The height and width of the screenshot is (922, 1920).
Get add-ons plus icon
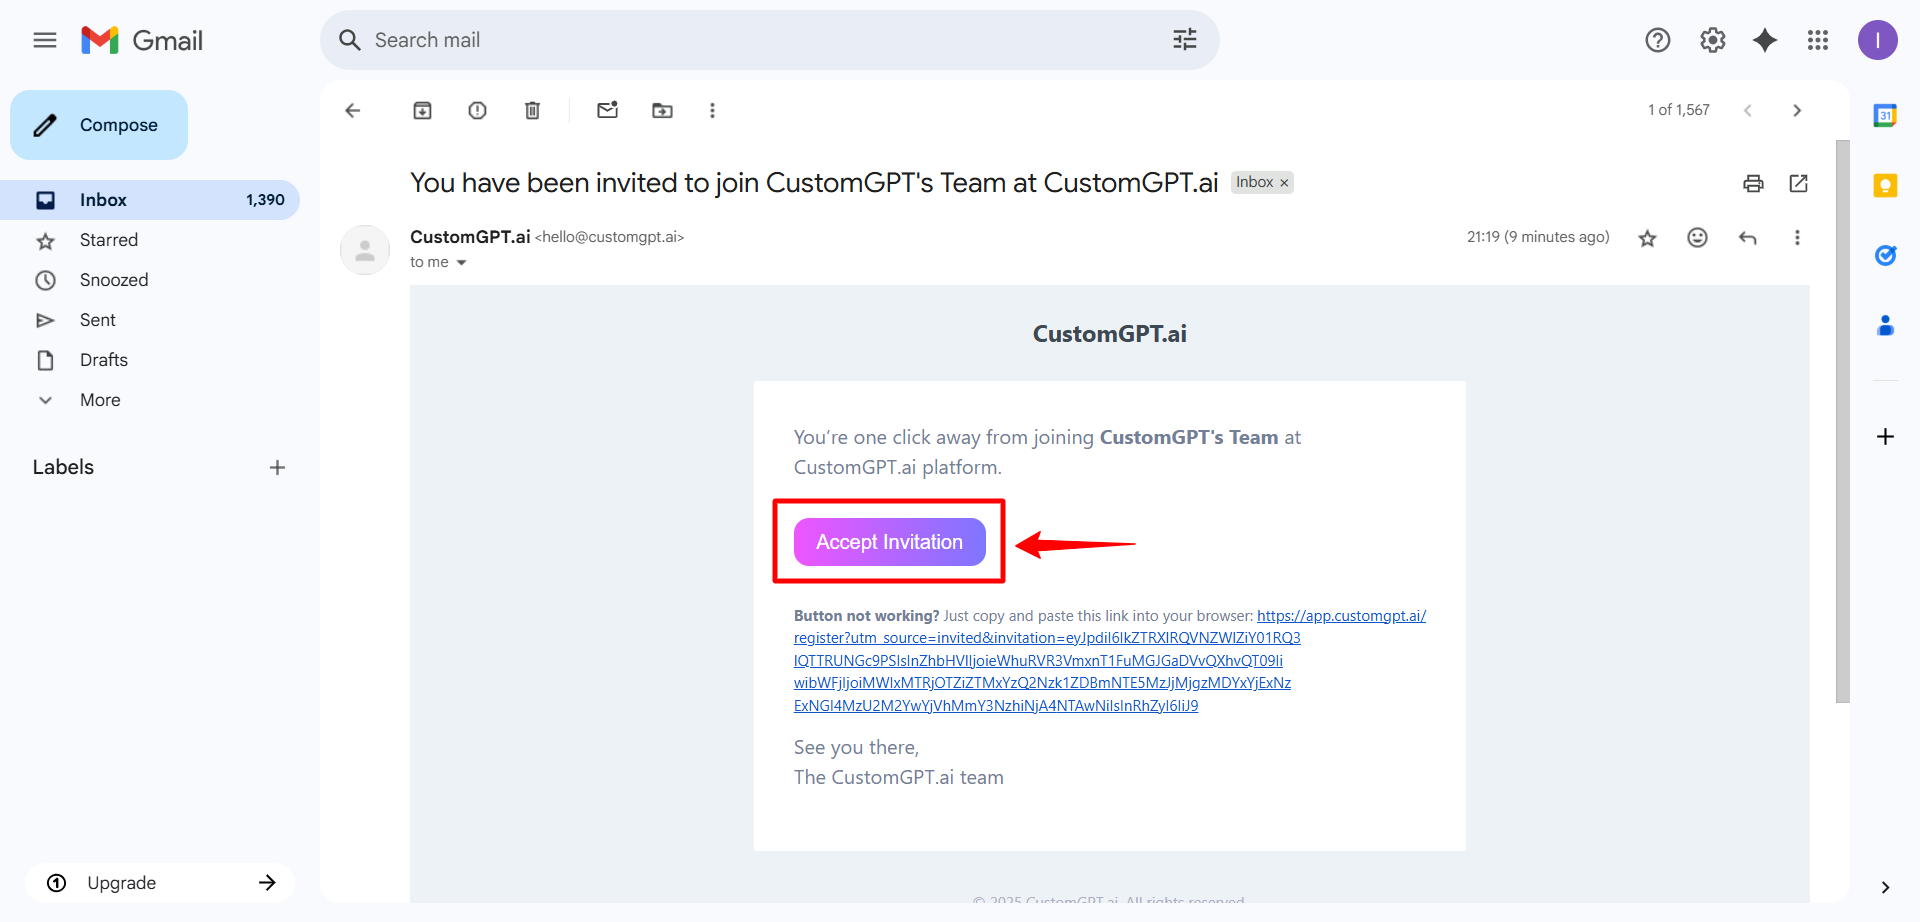[x=1885, y=437]
